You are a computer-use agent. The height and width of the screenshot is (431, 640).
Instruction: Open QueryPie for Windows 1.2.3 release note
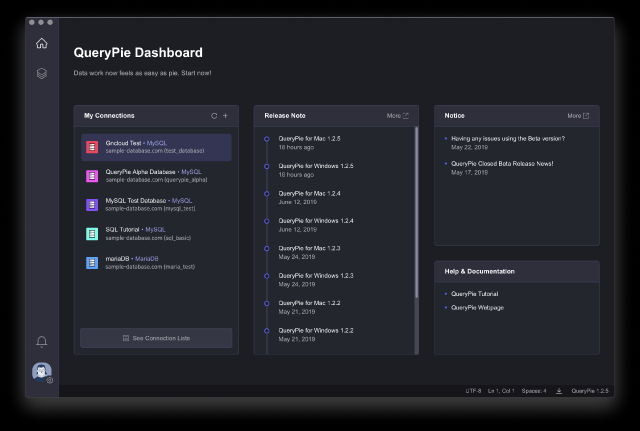click(x=316, y=275)
